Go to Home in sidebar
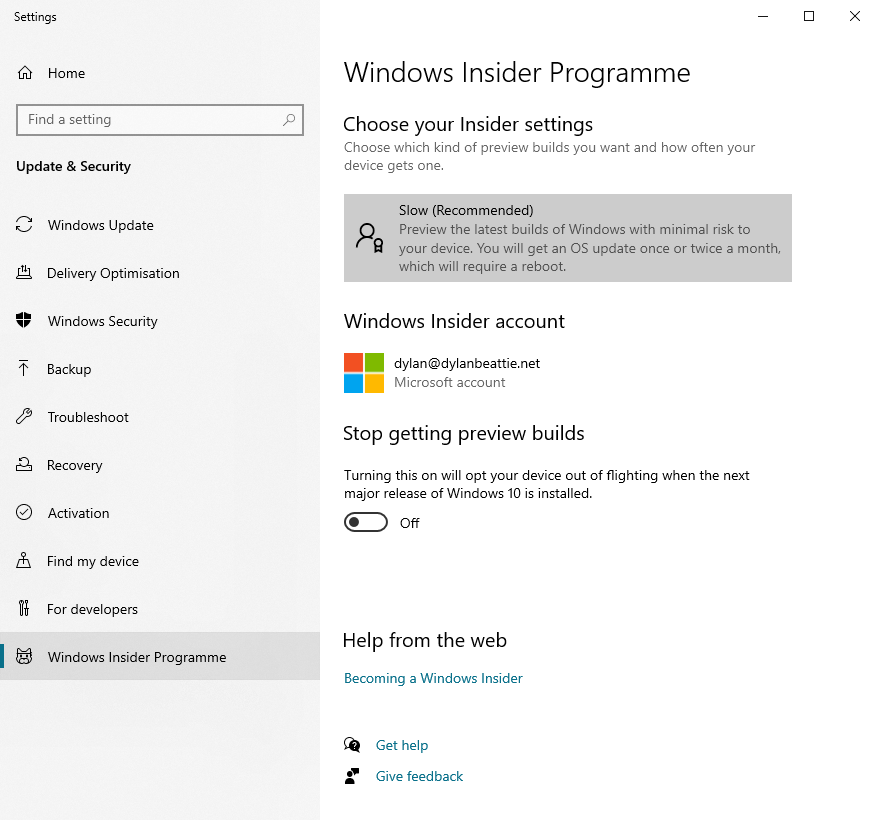The image size is (878, 820). pyautogui.click(x=160, y=73)
